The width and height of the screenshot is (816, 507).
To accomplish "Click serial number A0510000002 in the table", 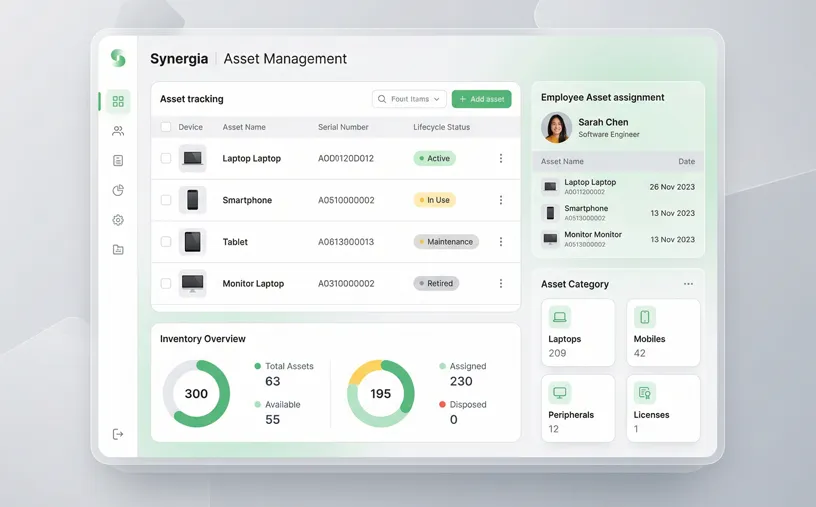I will tap(346, 200).
